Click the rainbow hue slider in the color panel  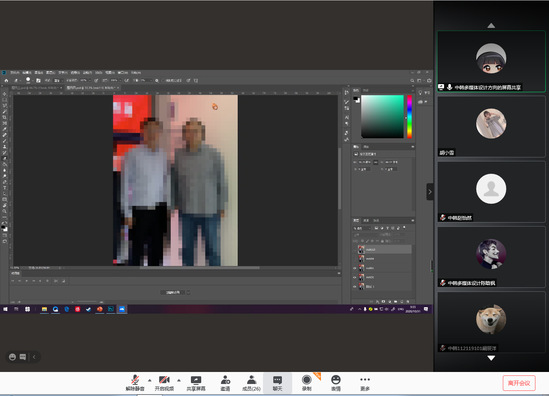pos(409,117)
